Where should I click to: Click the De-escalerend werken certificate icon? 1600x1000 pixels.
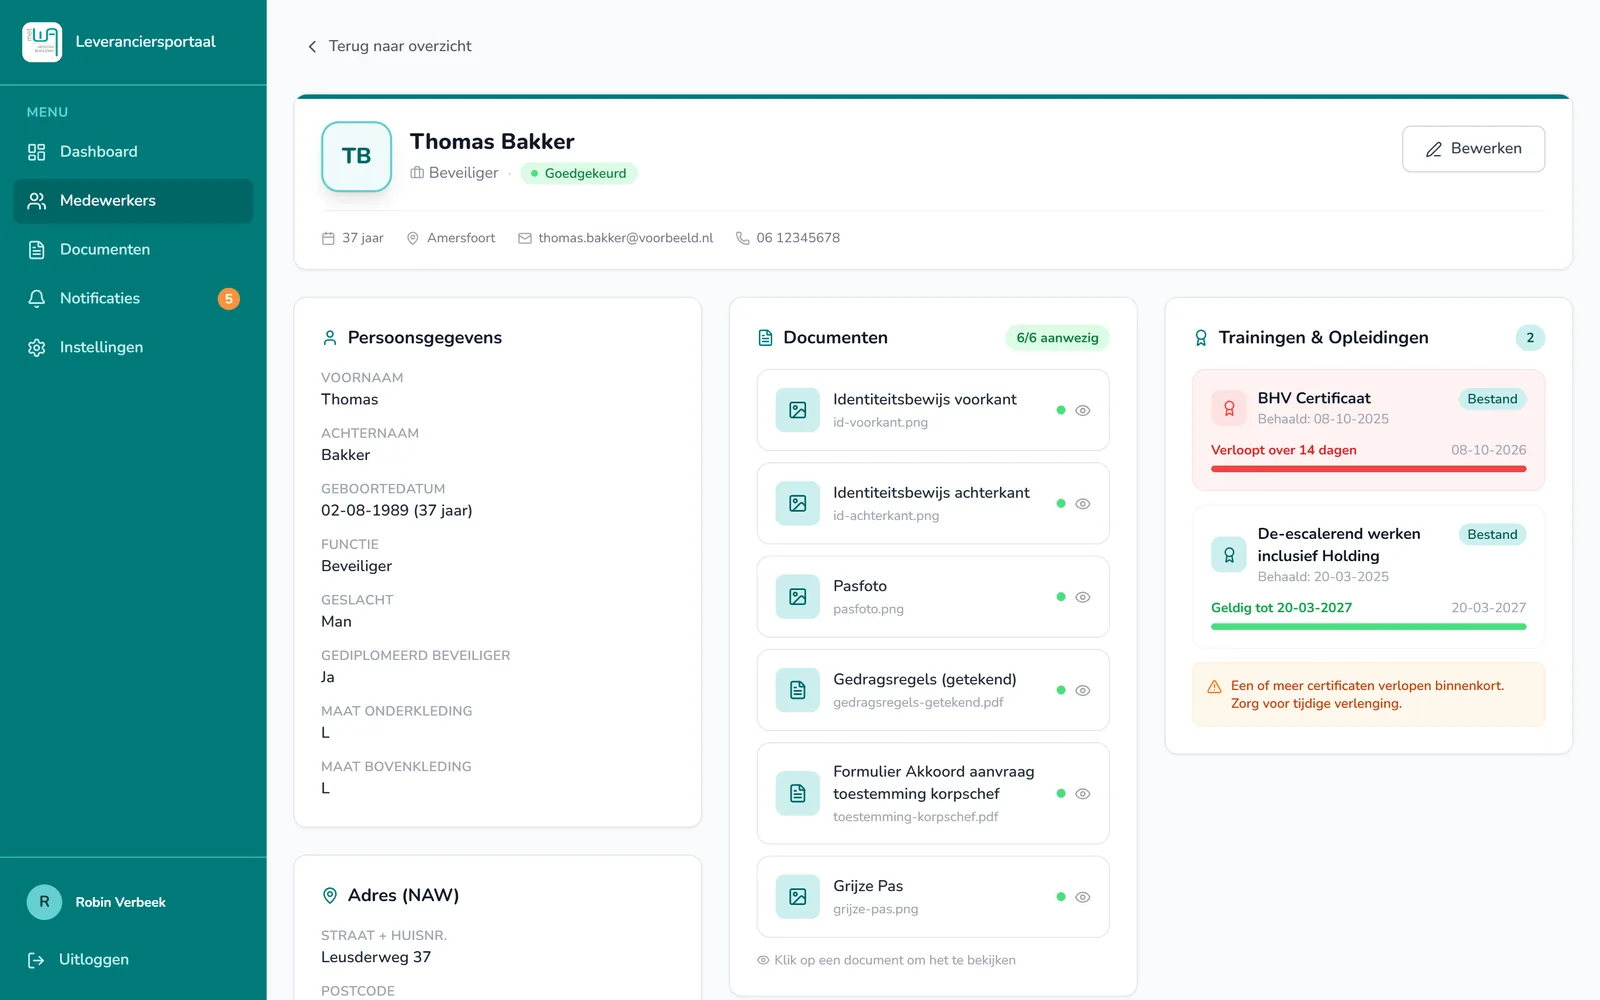[x=1229, y=555]
